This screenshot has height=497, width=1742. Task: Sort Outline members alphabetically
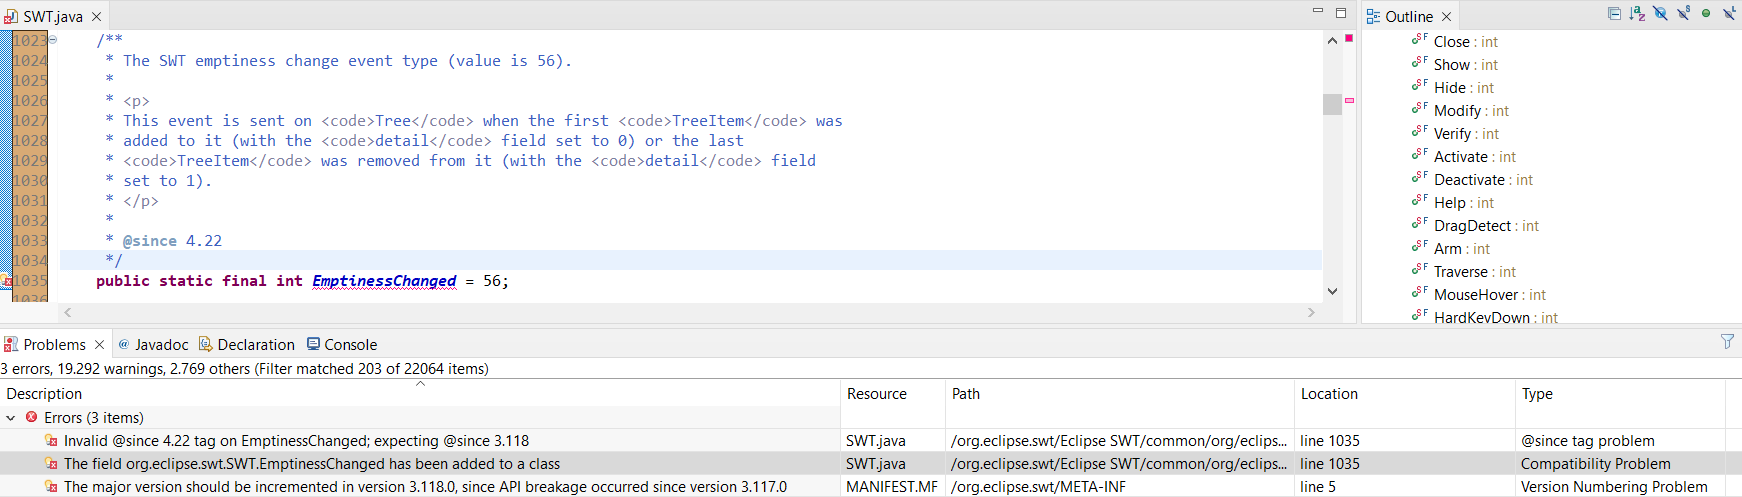tap(1637, 14)
